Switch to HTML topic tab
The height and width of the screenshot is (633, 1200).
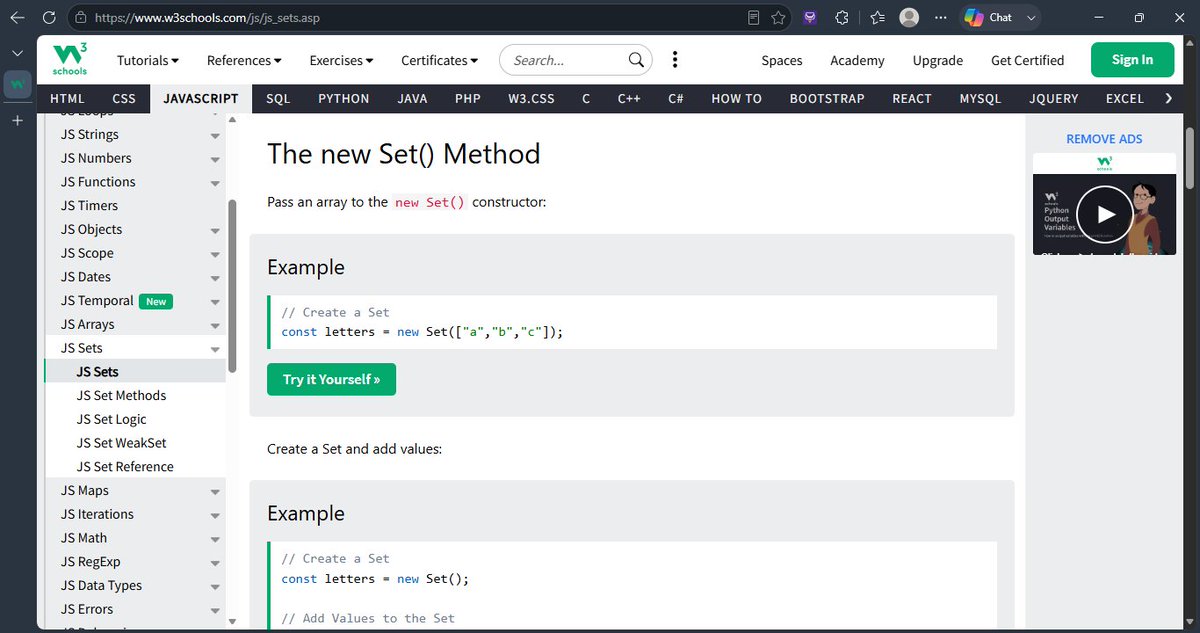(x=67, y=98)
